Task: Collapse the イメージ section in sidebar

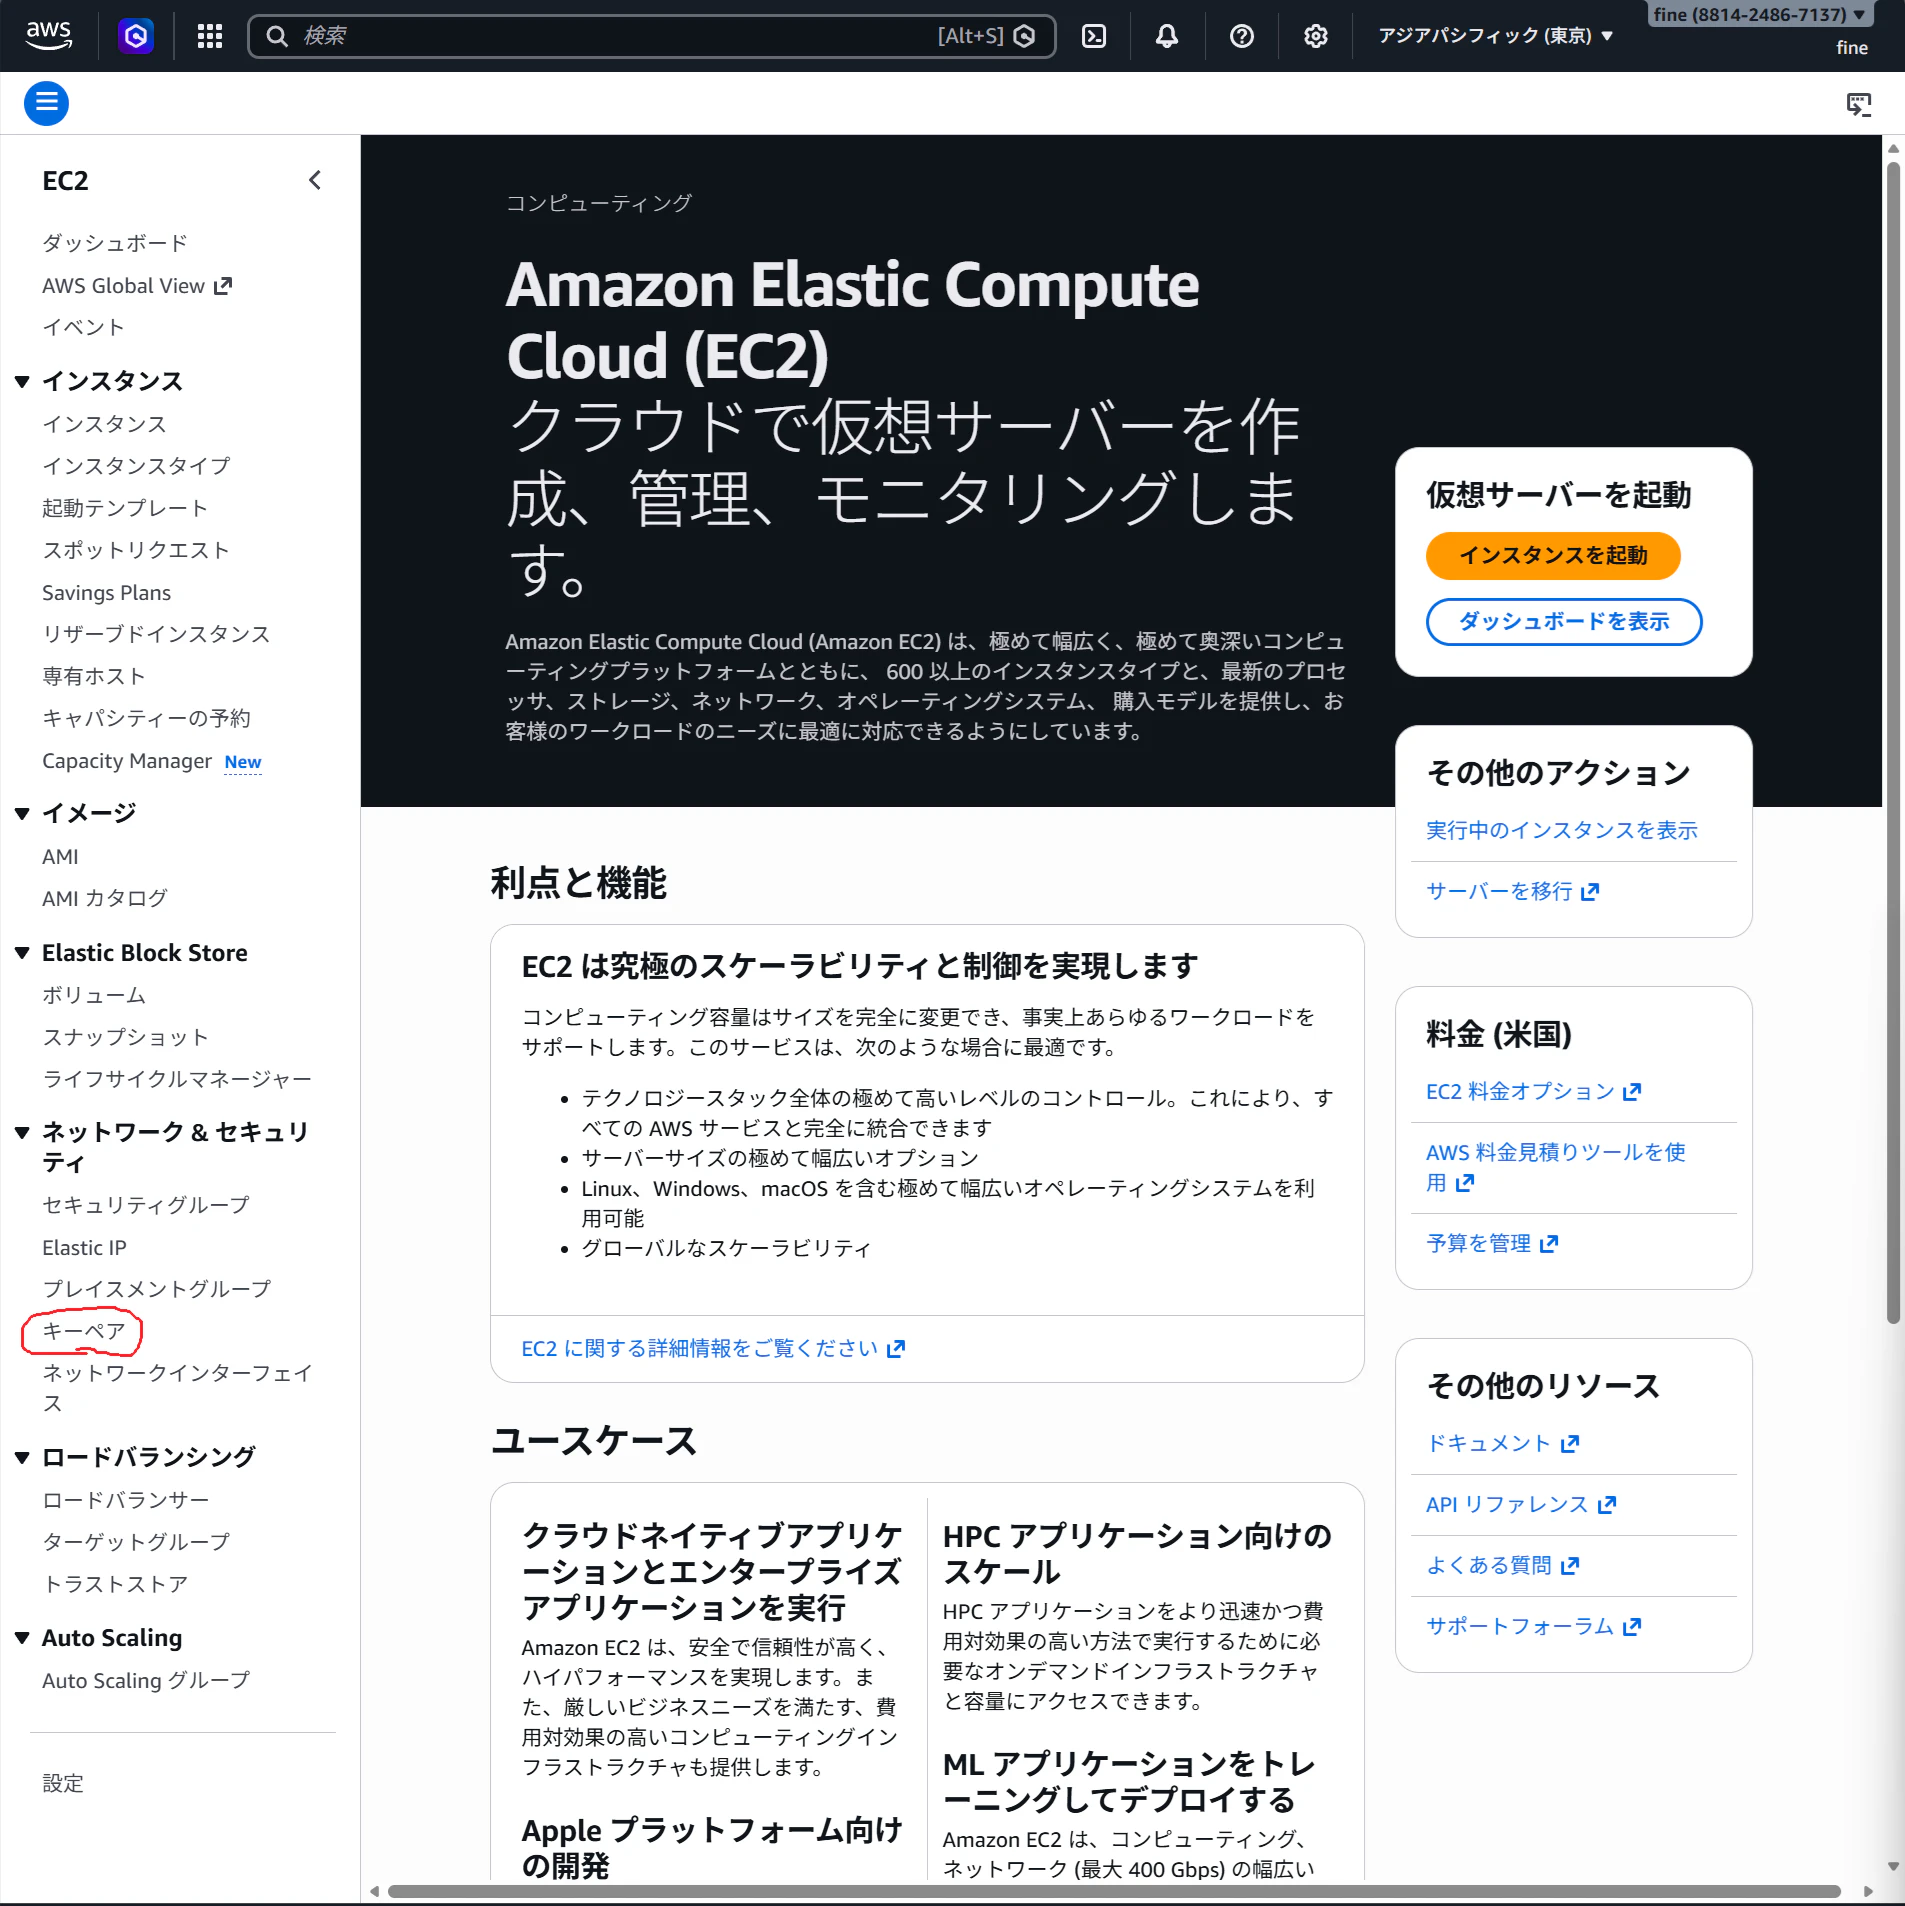Action: pos(22,813)
